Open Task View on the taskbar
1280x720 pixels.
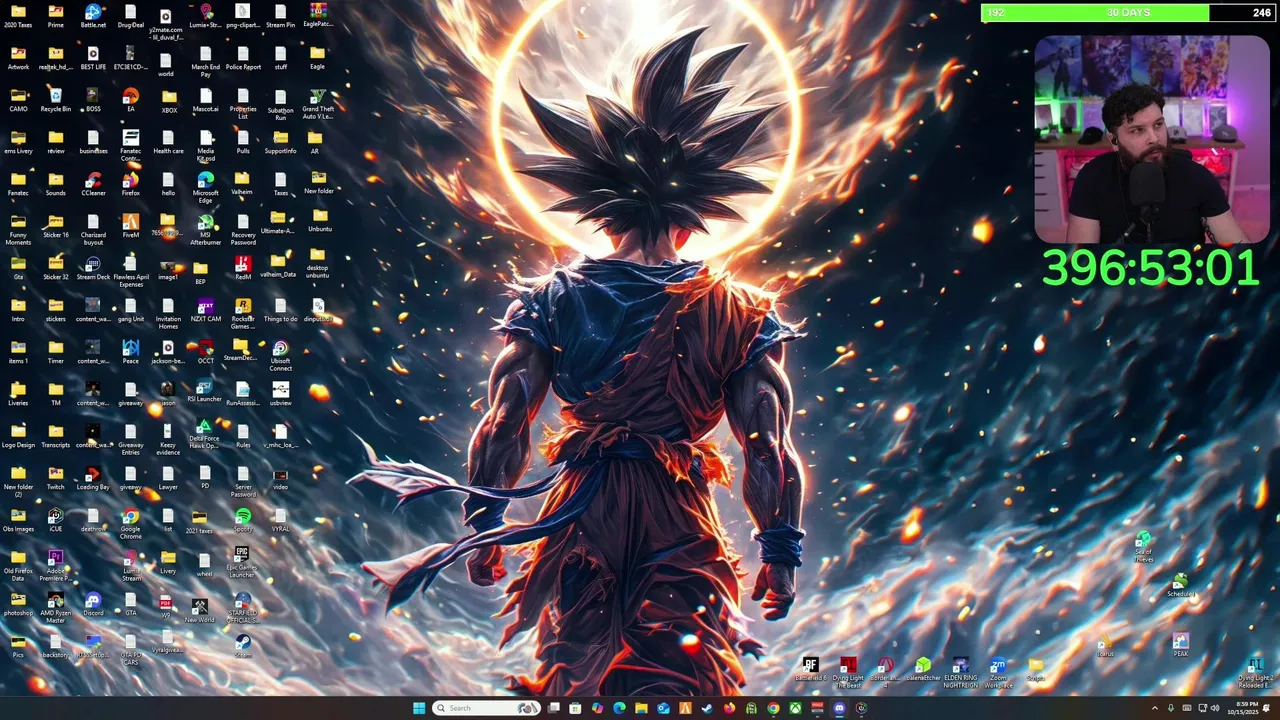pos(553,708)
